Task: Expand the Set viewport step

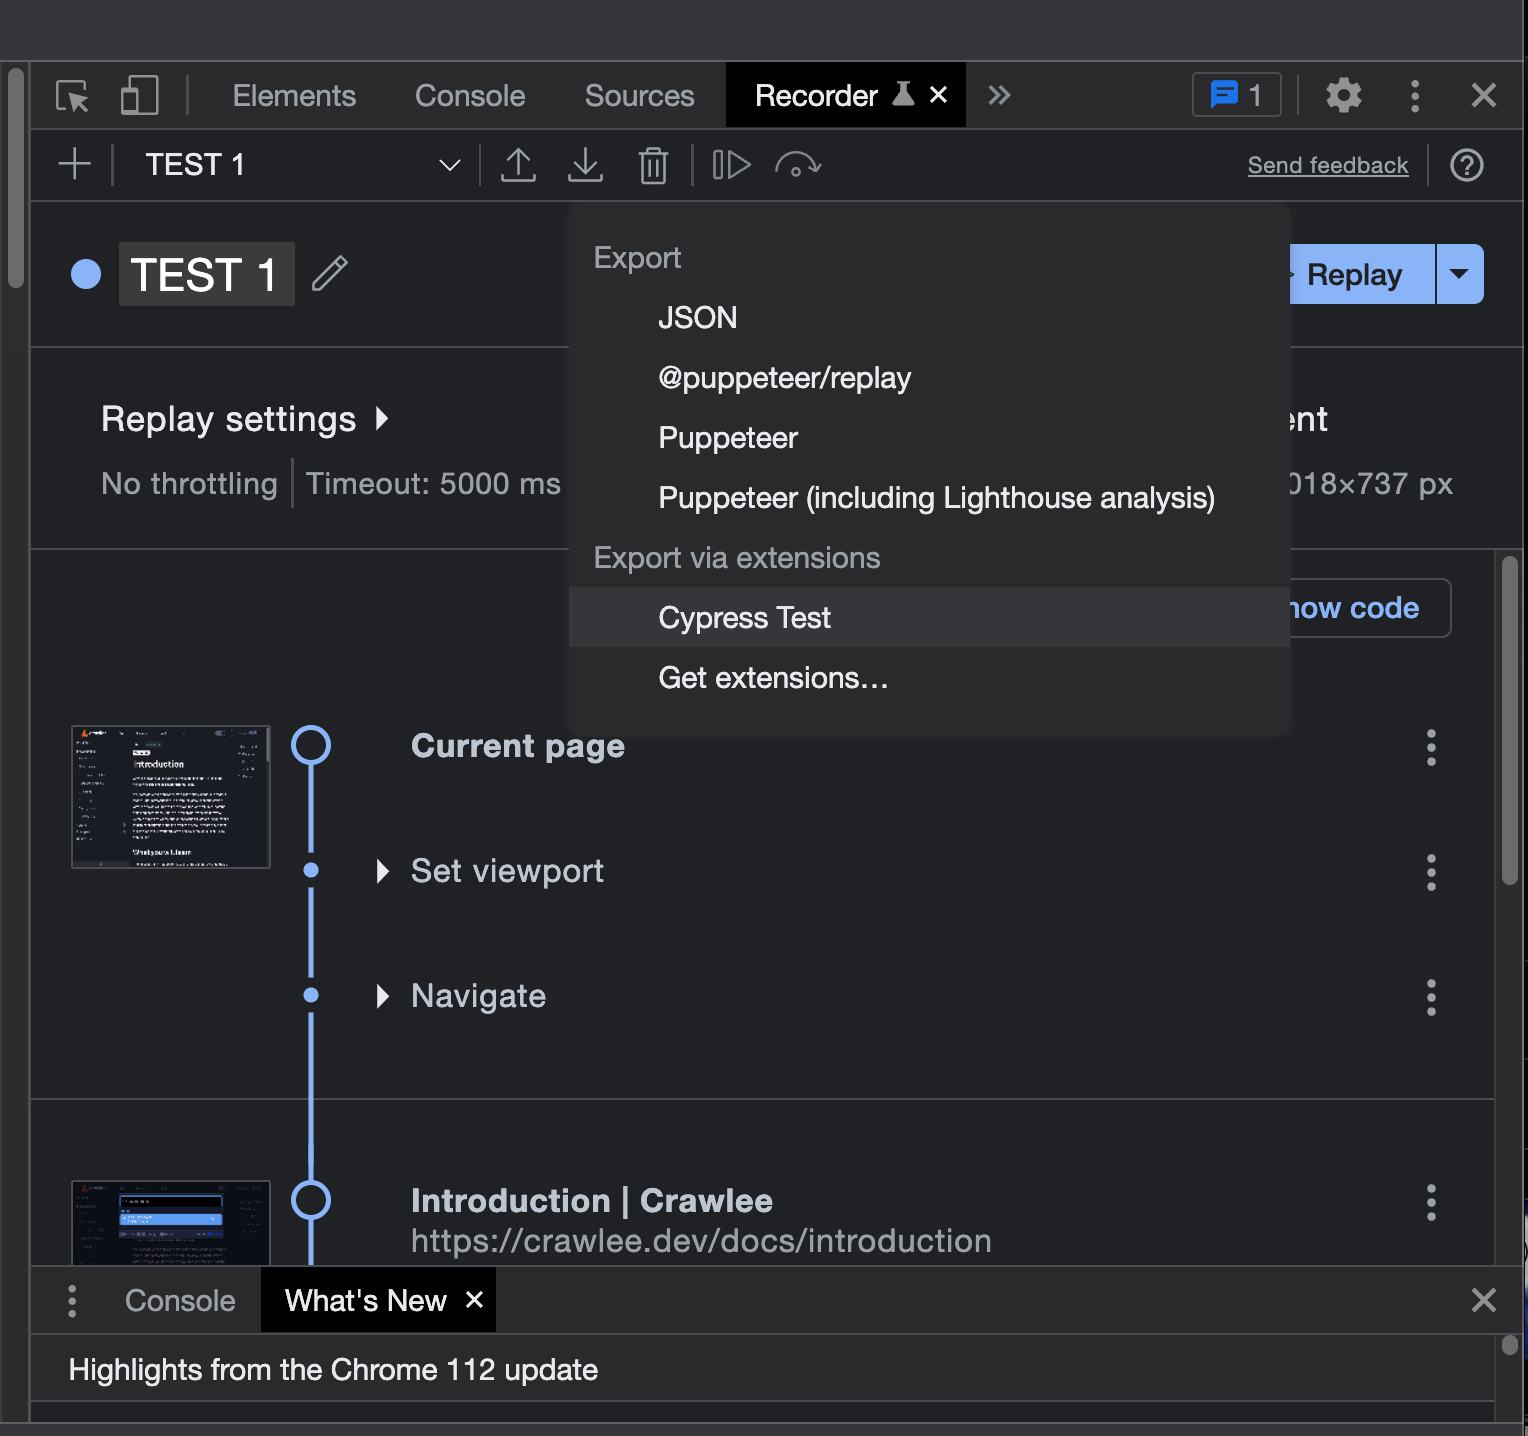Action: [382, 872]
